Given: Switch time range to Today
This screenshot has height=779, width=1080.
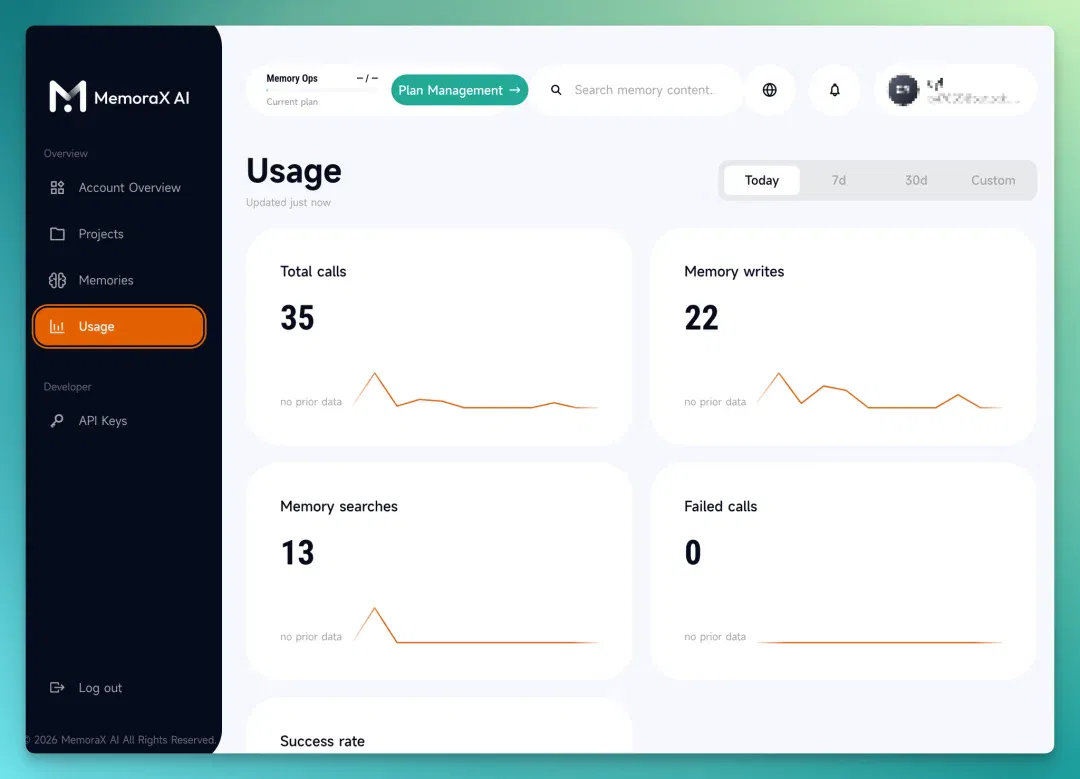Looking at the screenshot, I should tap(762, 180).
